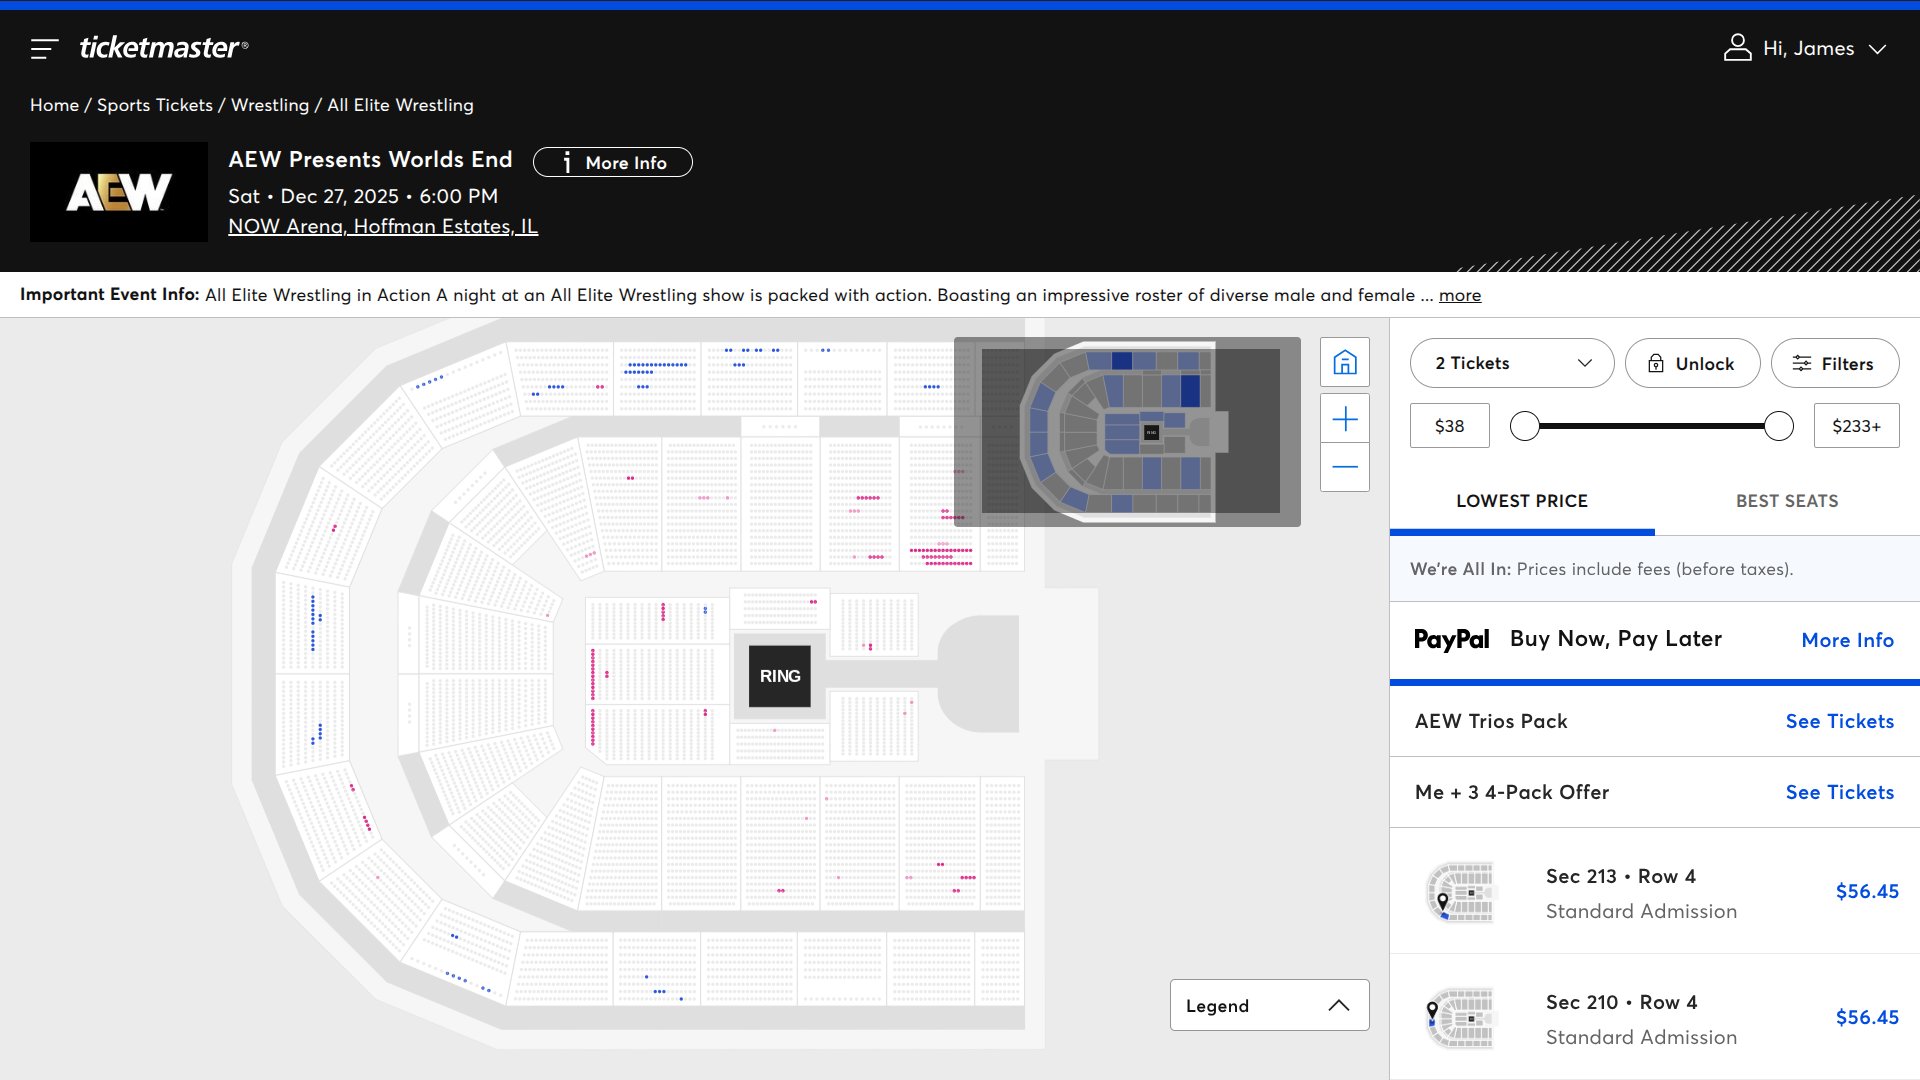Click the ticketmaster logo

click(x=163, y=47)
